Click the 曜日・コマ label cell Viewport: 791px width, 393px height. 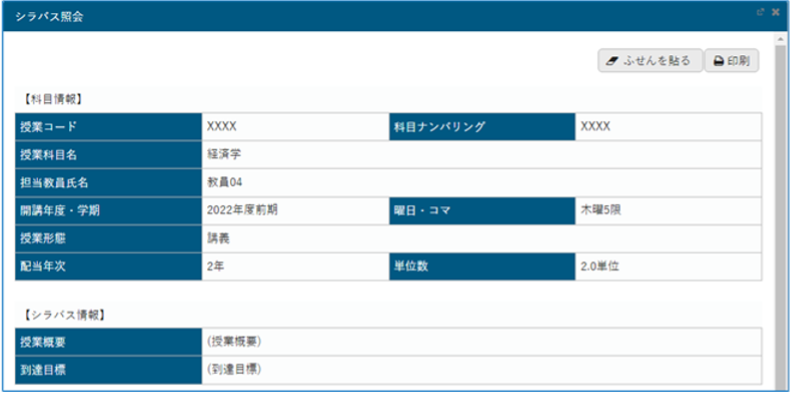(x=482, y=211)
